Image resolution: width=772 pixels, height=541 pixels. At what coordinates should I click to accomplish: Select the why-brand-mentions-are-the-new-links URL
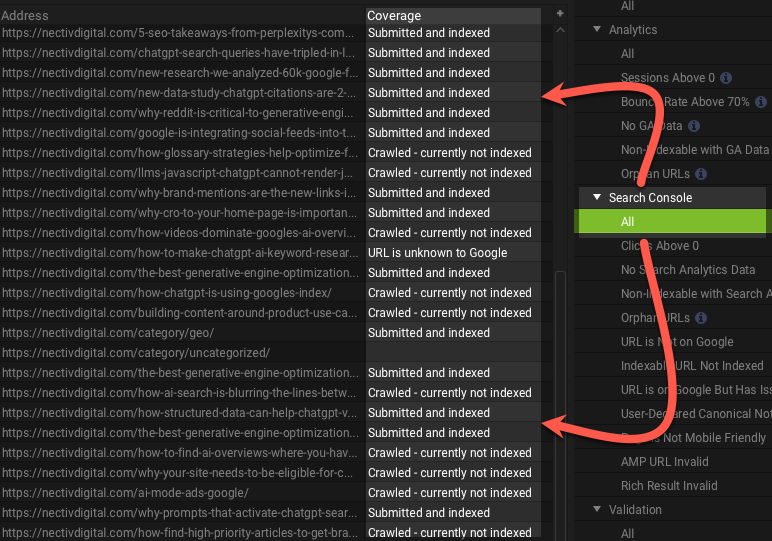[x=179, y=193]
